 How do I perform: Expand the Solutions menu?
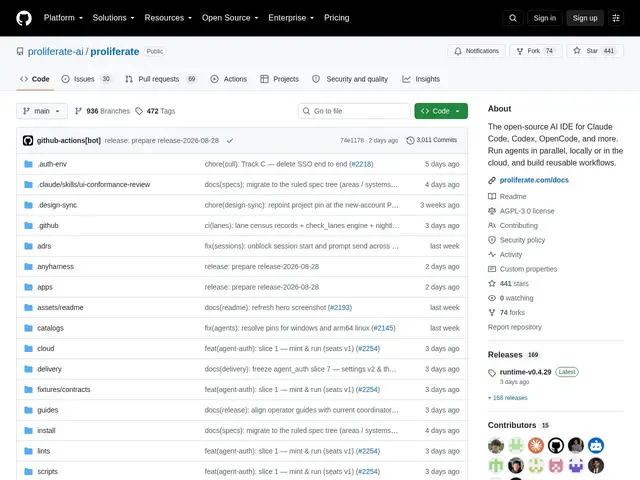coord(113,18)
